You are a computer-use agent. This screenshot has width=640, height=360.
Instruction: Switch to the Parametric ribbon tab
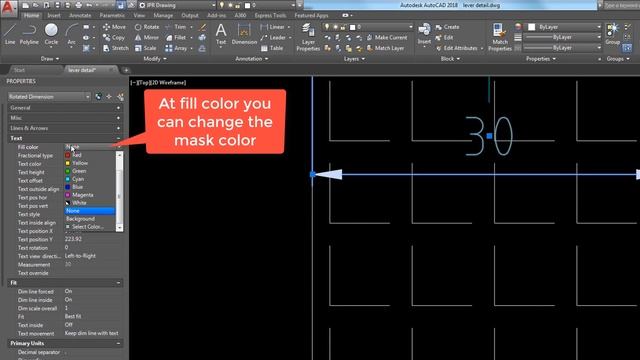pyautogui.click(x=112, y=16)
